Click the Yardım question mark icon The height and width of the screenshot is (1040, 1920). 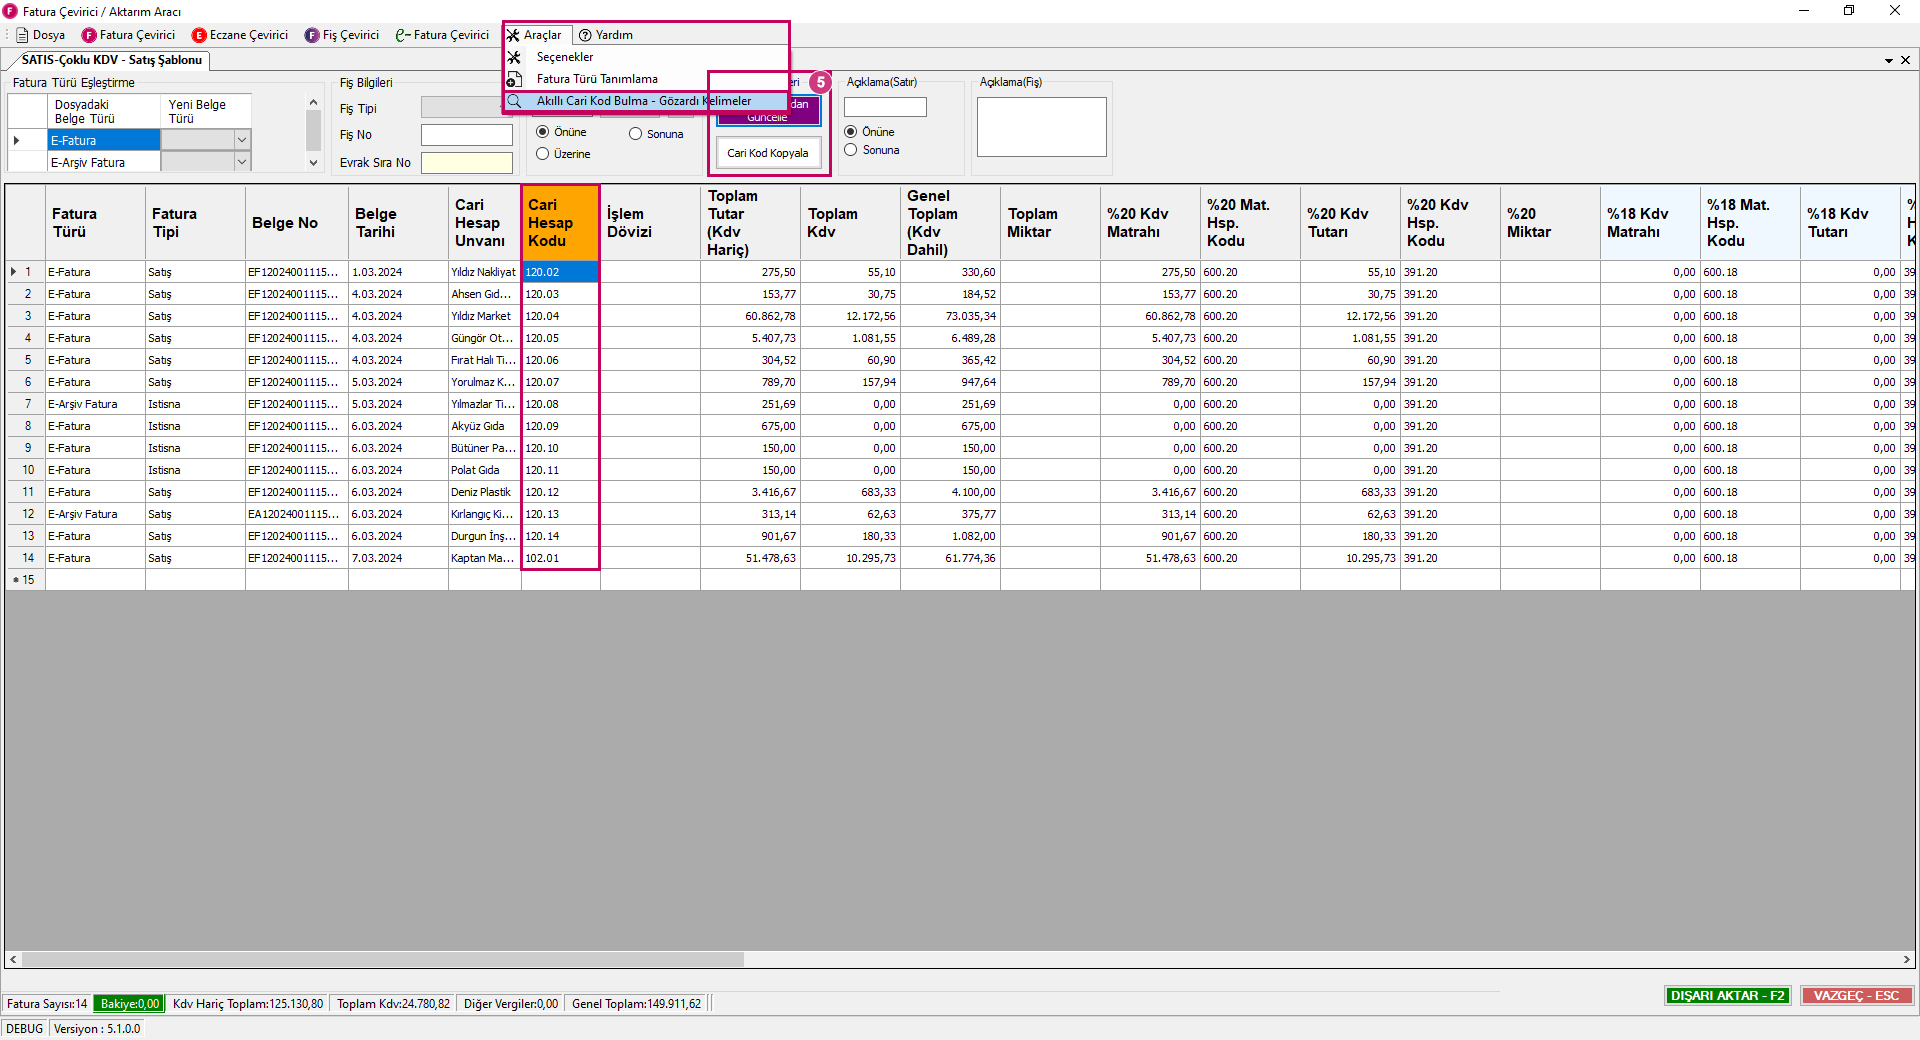pos(586,35)
